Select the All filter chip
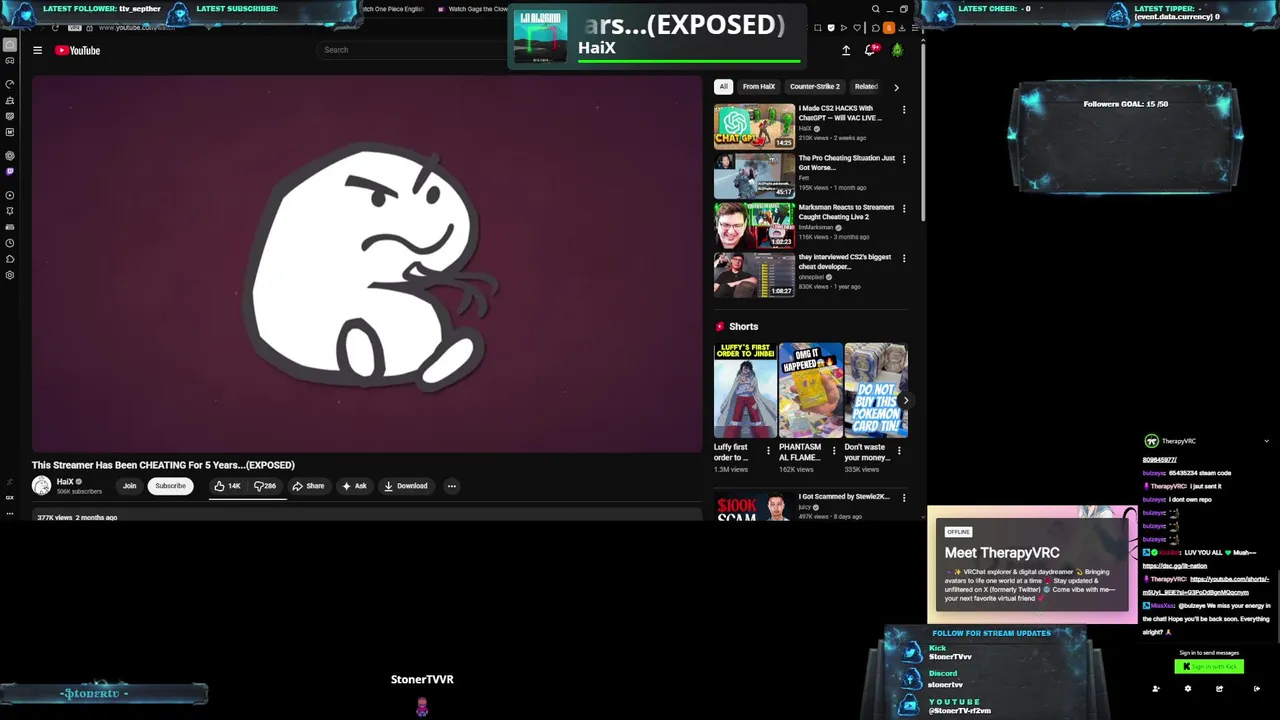Image resolution: width=1280 pixels, height=720 pixels. point(723,87)
